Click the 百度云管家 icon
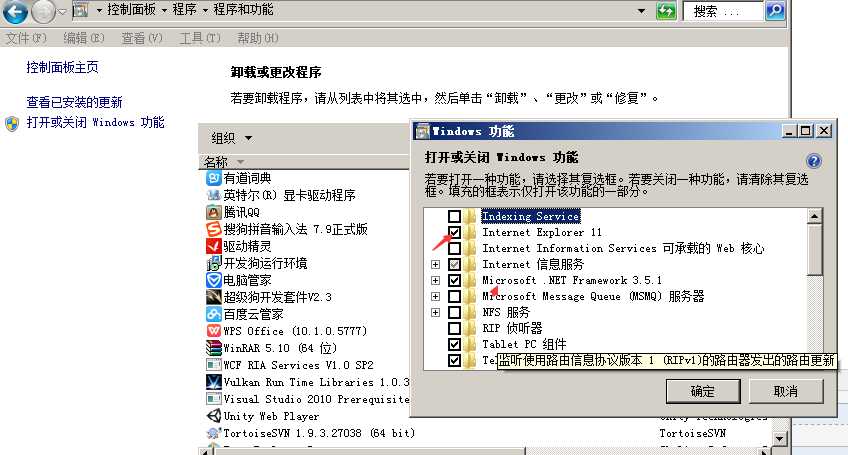The image size is (848, 455). pos(214,314)
